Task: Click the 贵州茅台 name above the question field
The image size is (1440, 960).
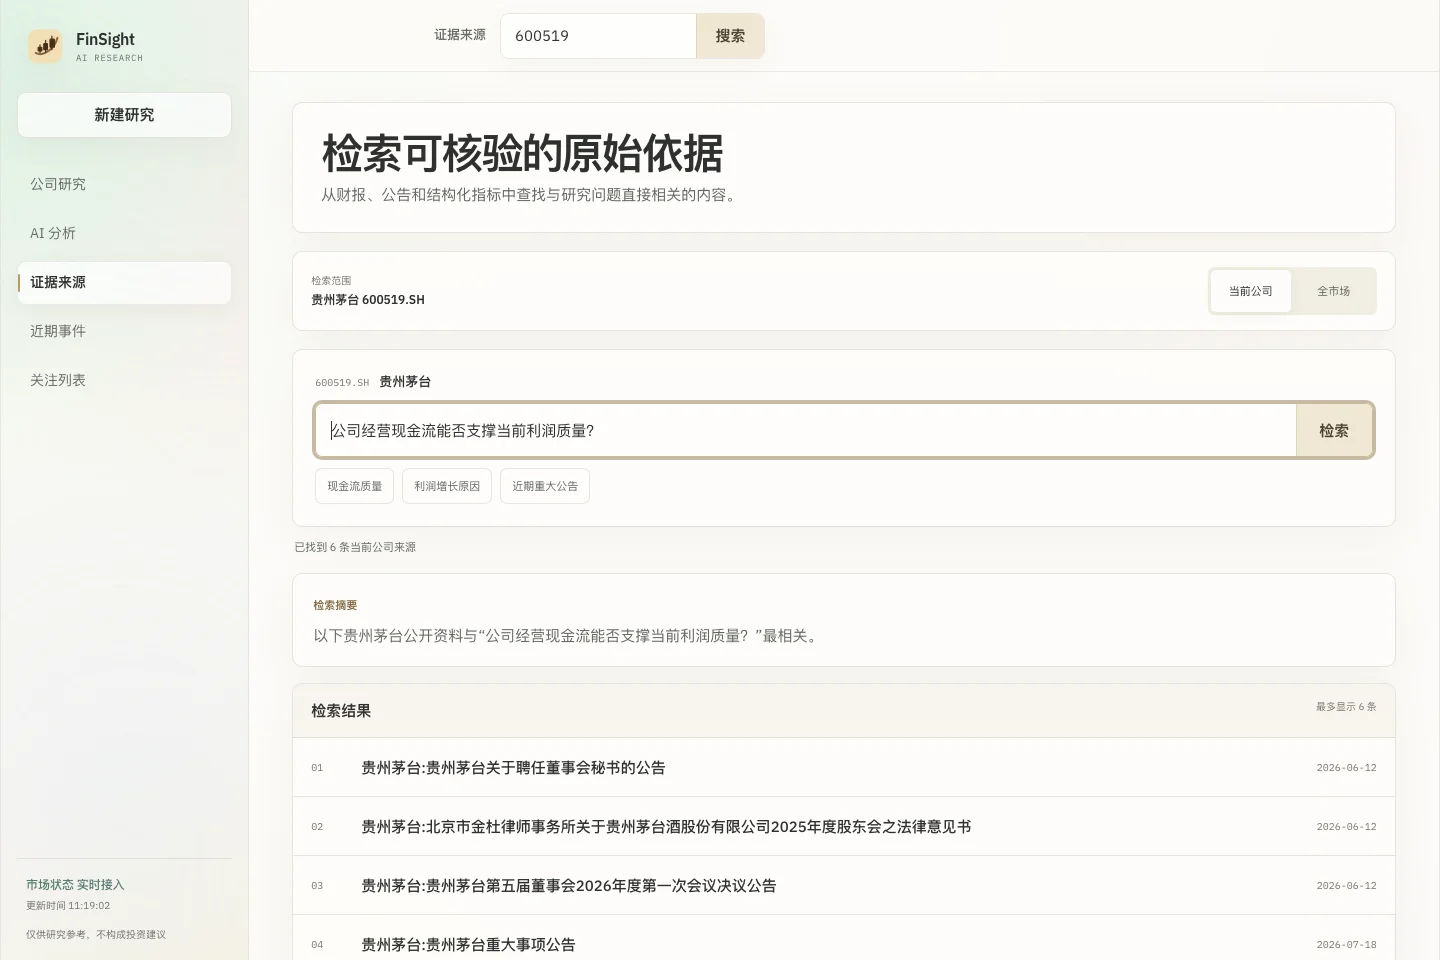Action: (405, 382)
